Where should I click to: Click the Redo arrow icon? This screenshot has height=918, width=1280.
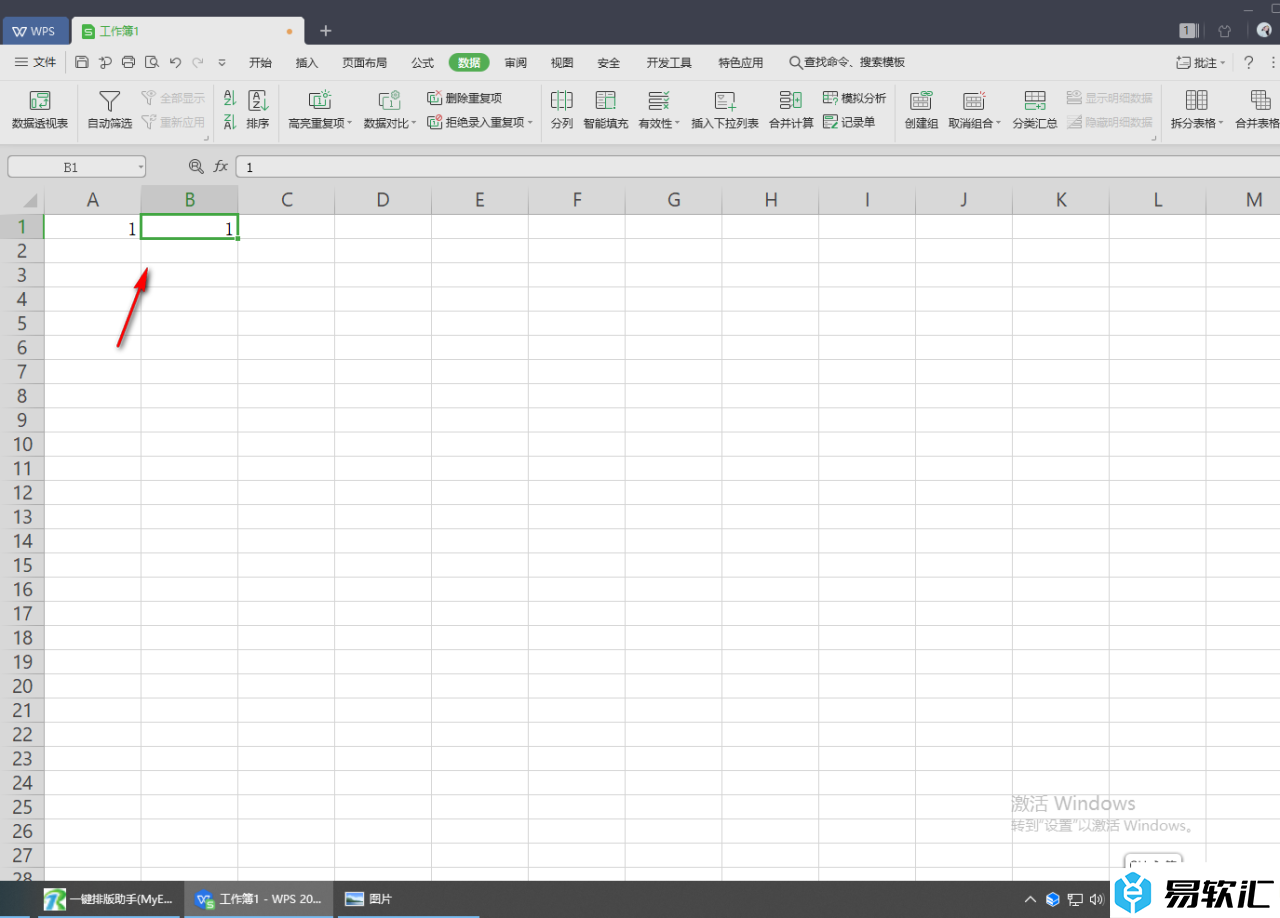(x=198, y=62)
